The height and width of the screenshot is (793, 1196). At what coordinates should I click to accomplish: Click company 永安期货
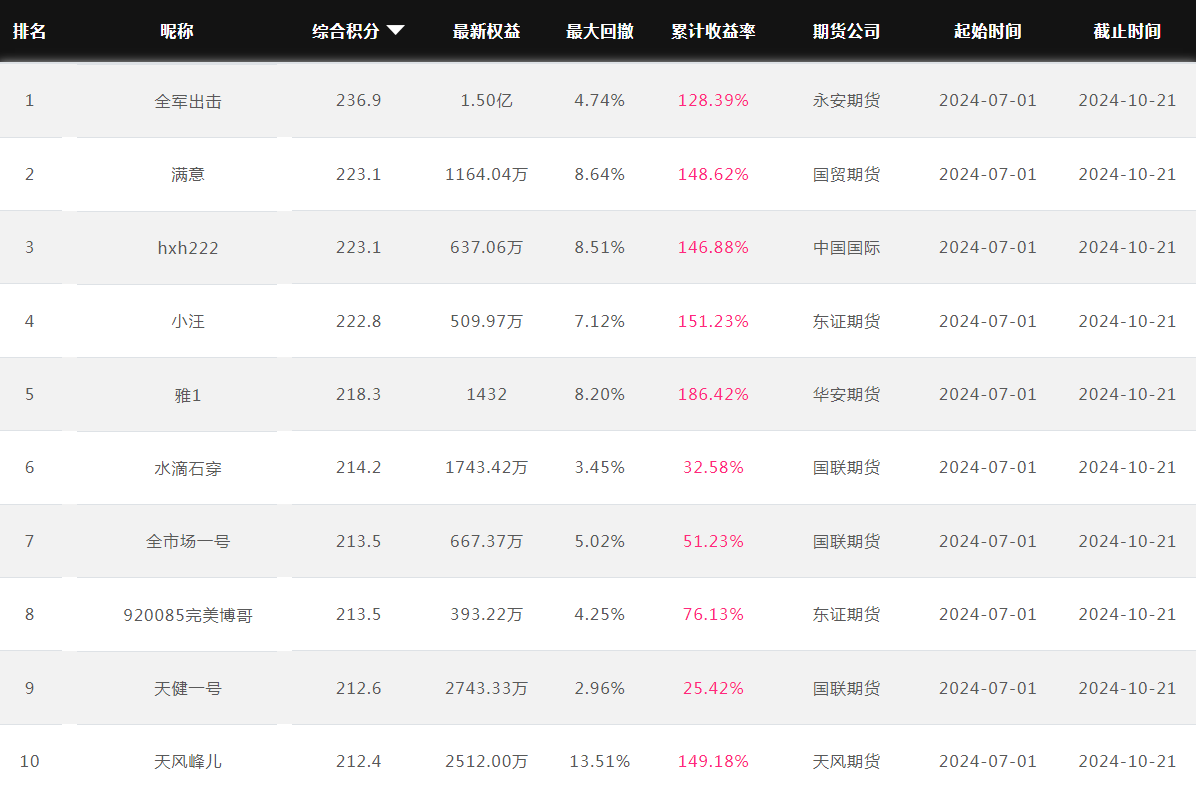(847, 101)
